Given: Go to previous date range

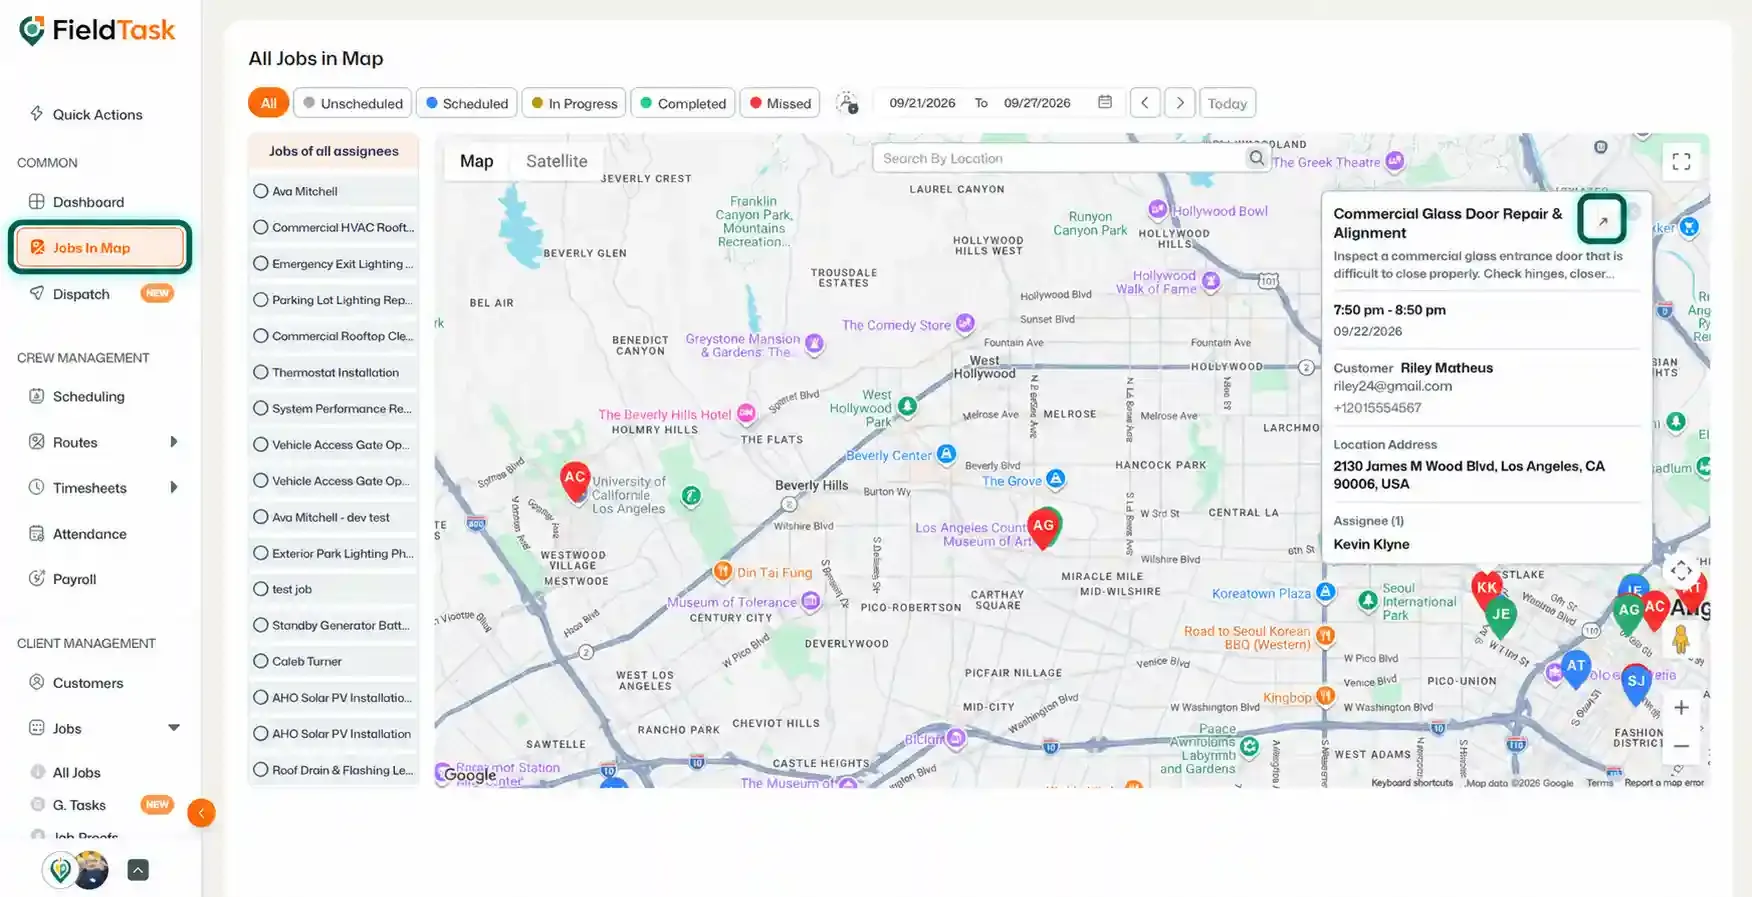Looking at the screenshot, I should point(1145,103).
